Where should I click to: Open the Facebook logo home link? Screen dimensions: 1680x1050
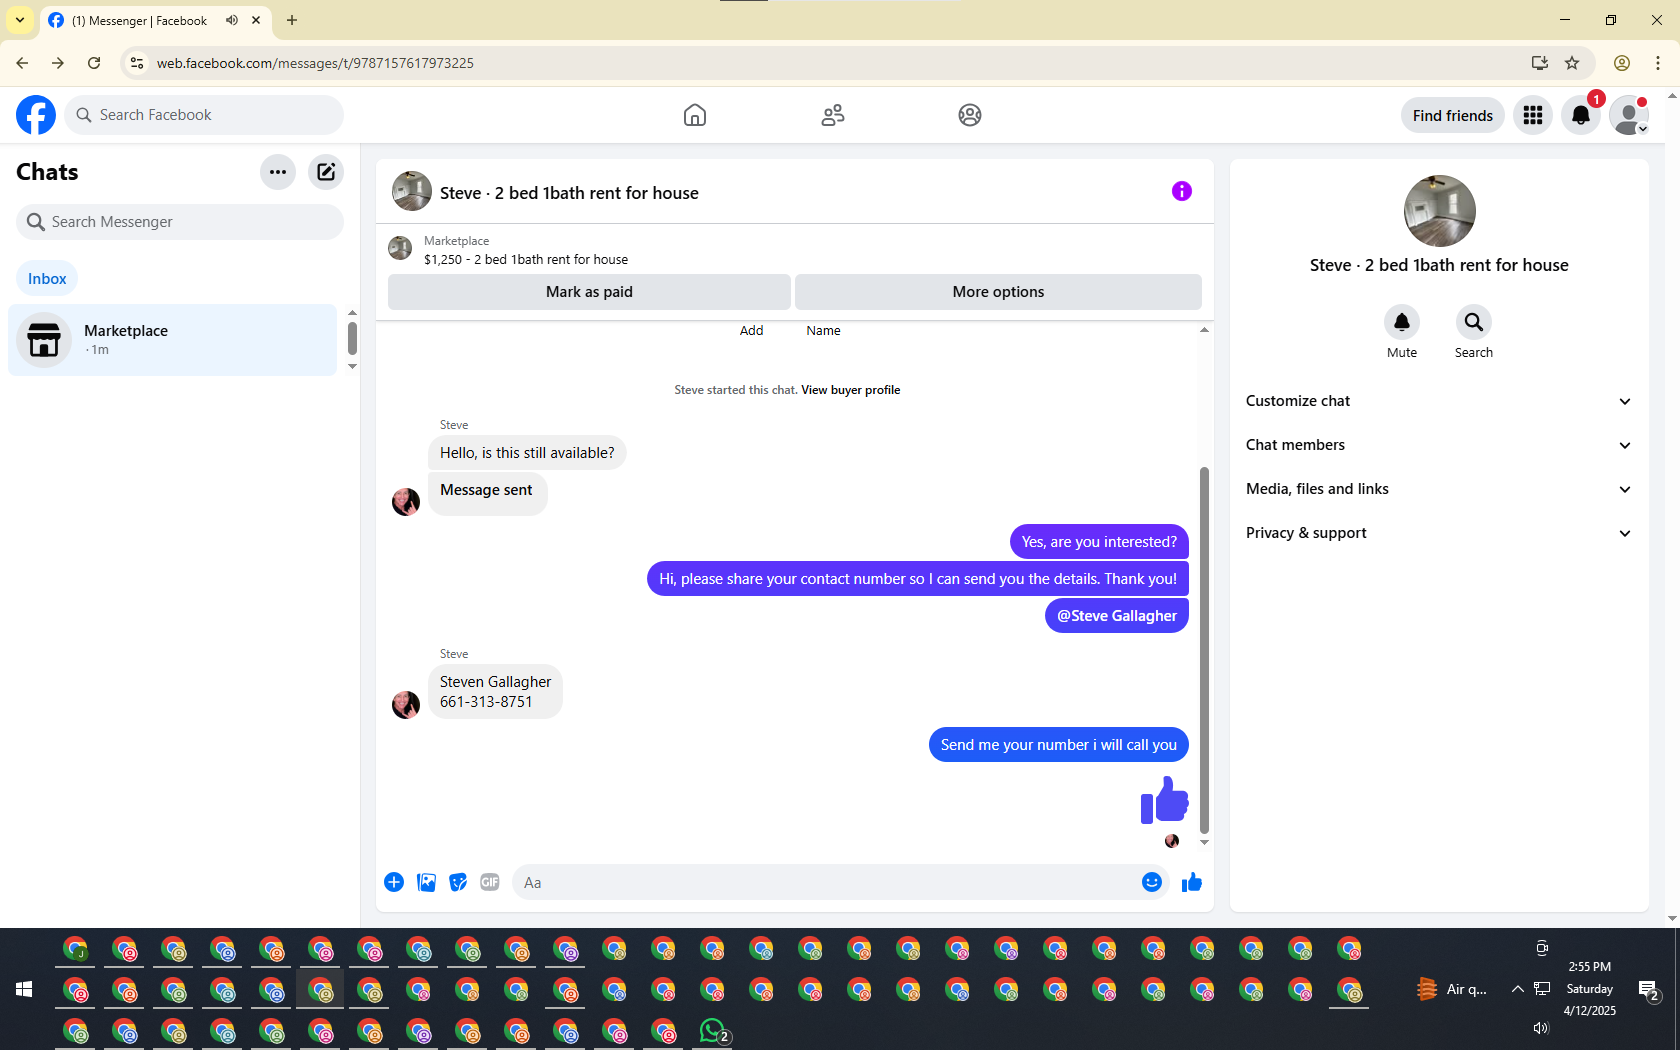[x=36, y=115]
